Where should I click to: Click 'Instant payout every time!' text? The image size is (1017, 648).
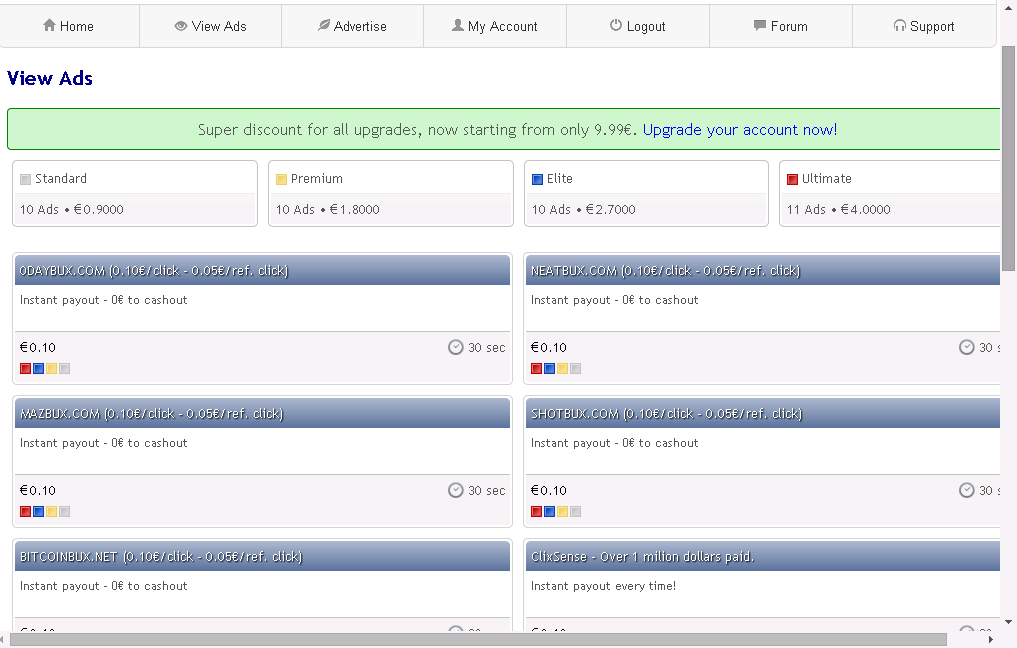click(603, 586)
